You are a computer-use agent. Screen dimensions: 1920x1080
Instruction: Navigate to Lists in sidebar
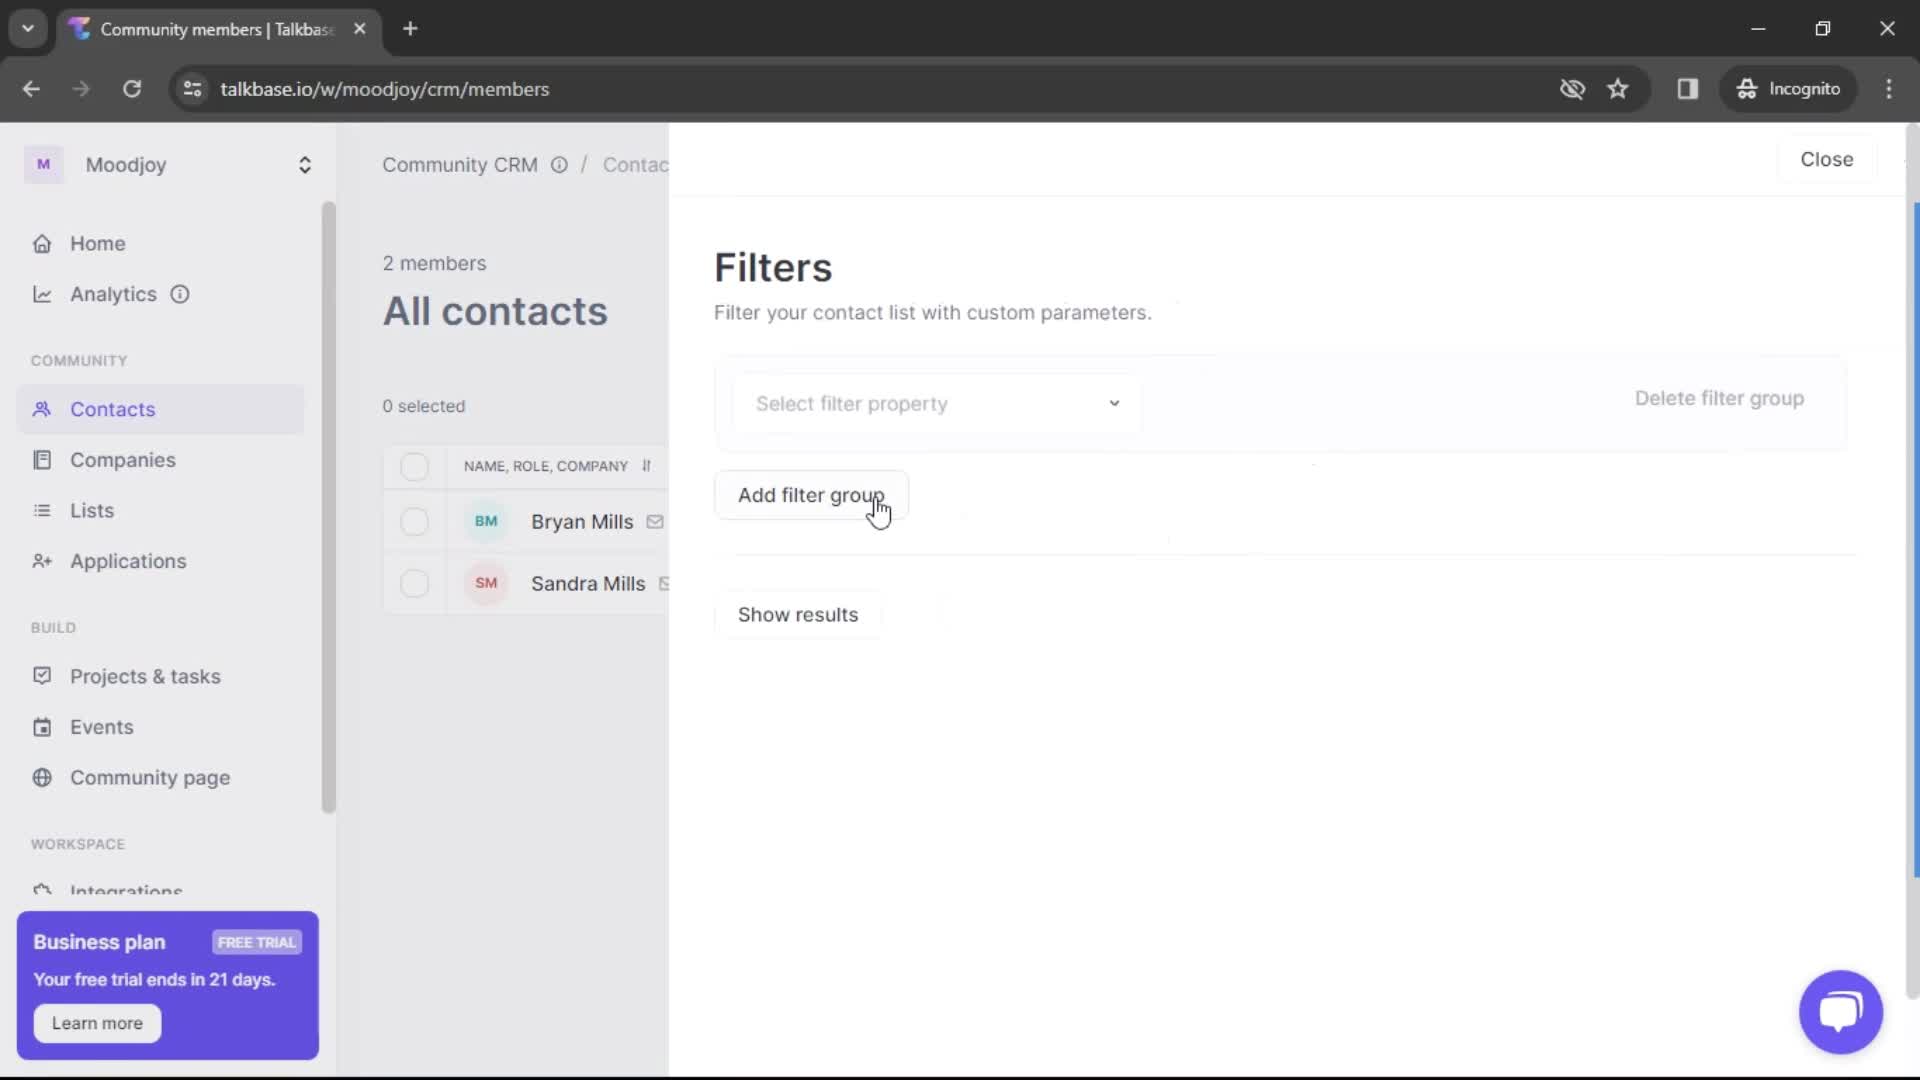coord(92,510)
